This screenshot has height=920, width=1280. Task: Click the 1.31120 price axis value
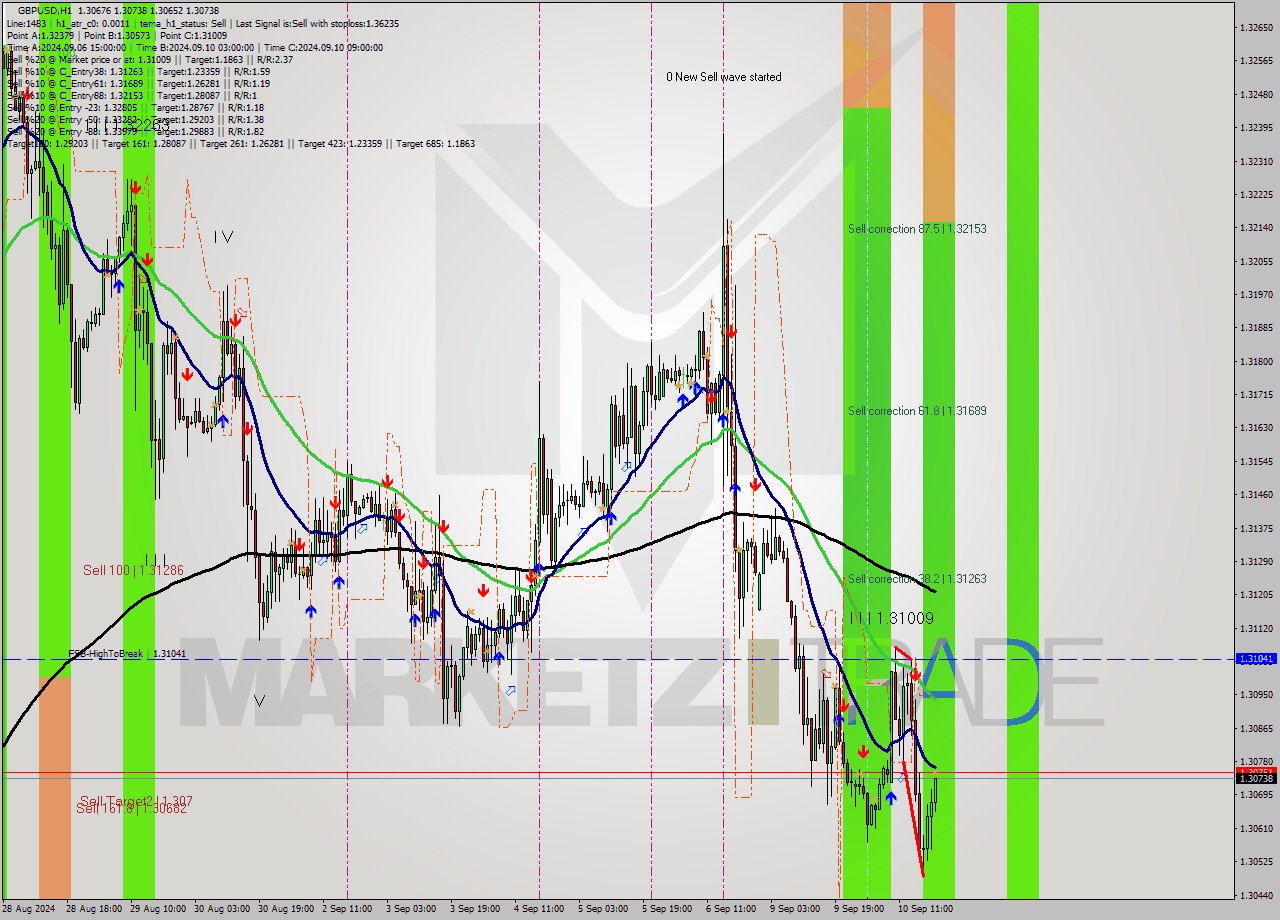point(1255,628)
